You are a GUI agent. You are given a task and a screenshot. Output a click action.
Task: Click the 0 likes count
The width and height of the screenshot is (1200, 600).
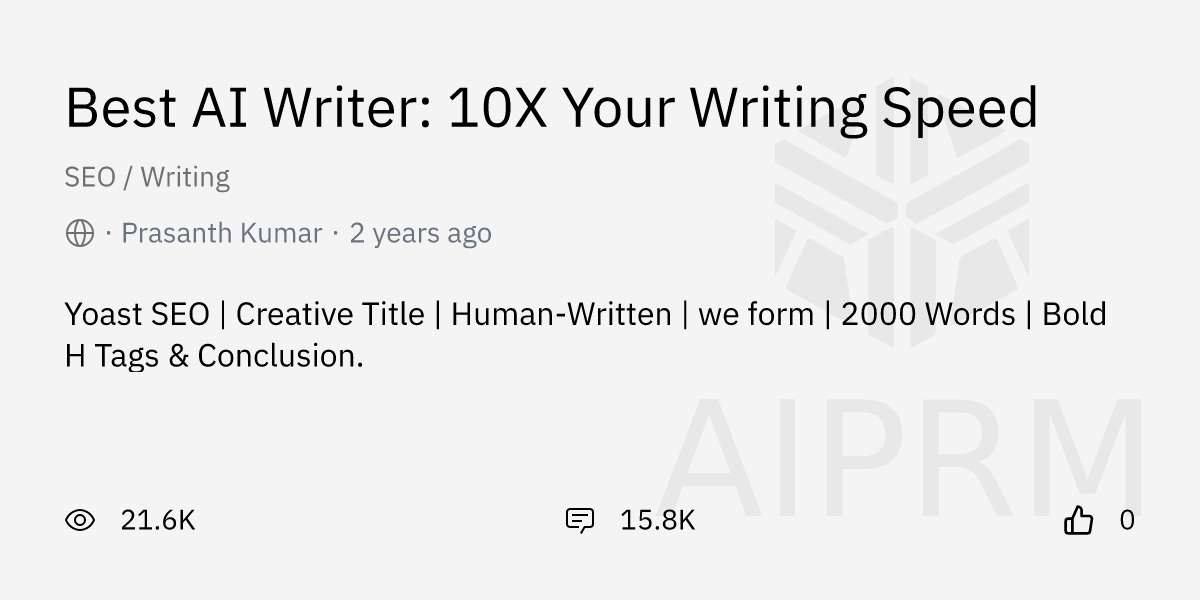click(x=1127, y=520)
